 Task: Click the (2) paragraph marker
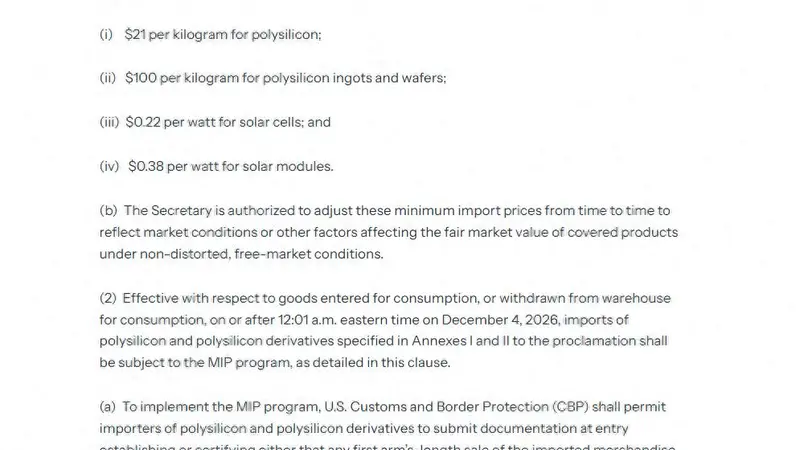(x=108, y=298)
